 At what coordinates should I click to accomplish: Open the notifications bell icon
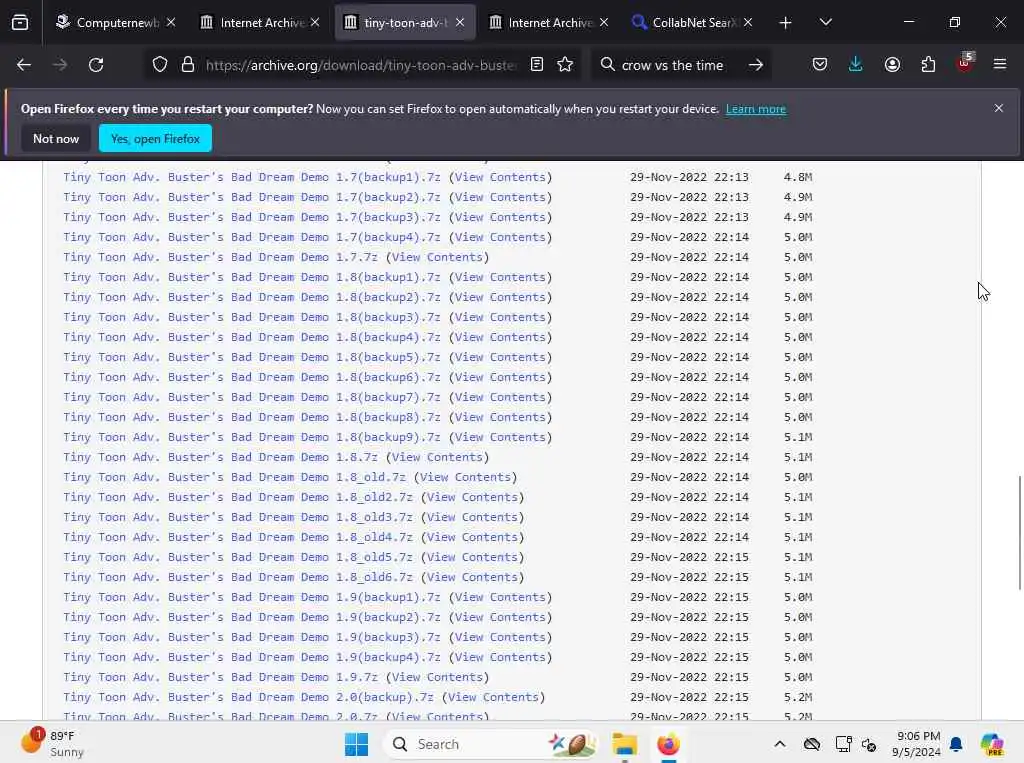(x=956, y=744)
